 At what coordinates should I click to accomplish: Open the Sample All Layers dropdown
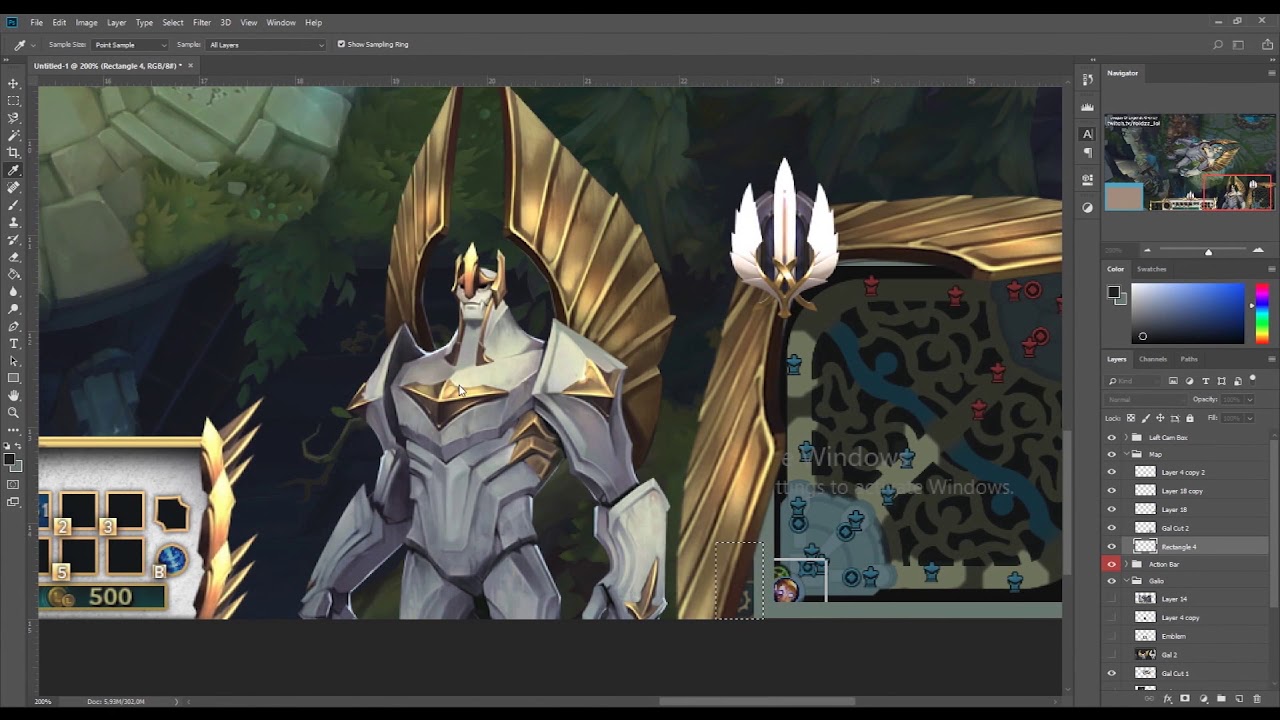[266, 45]
